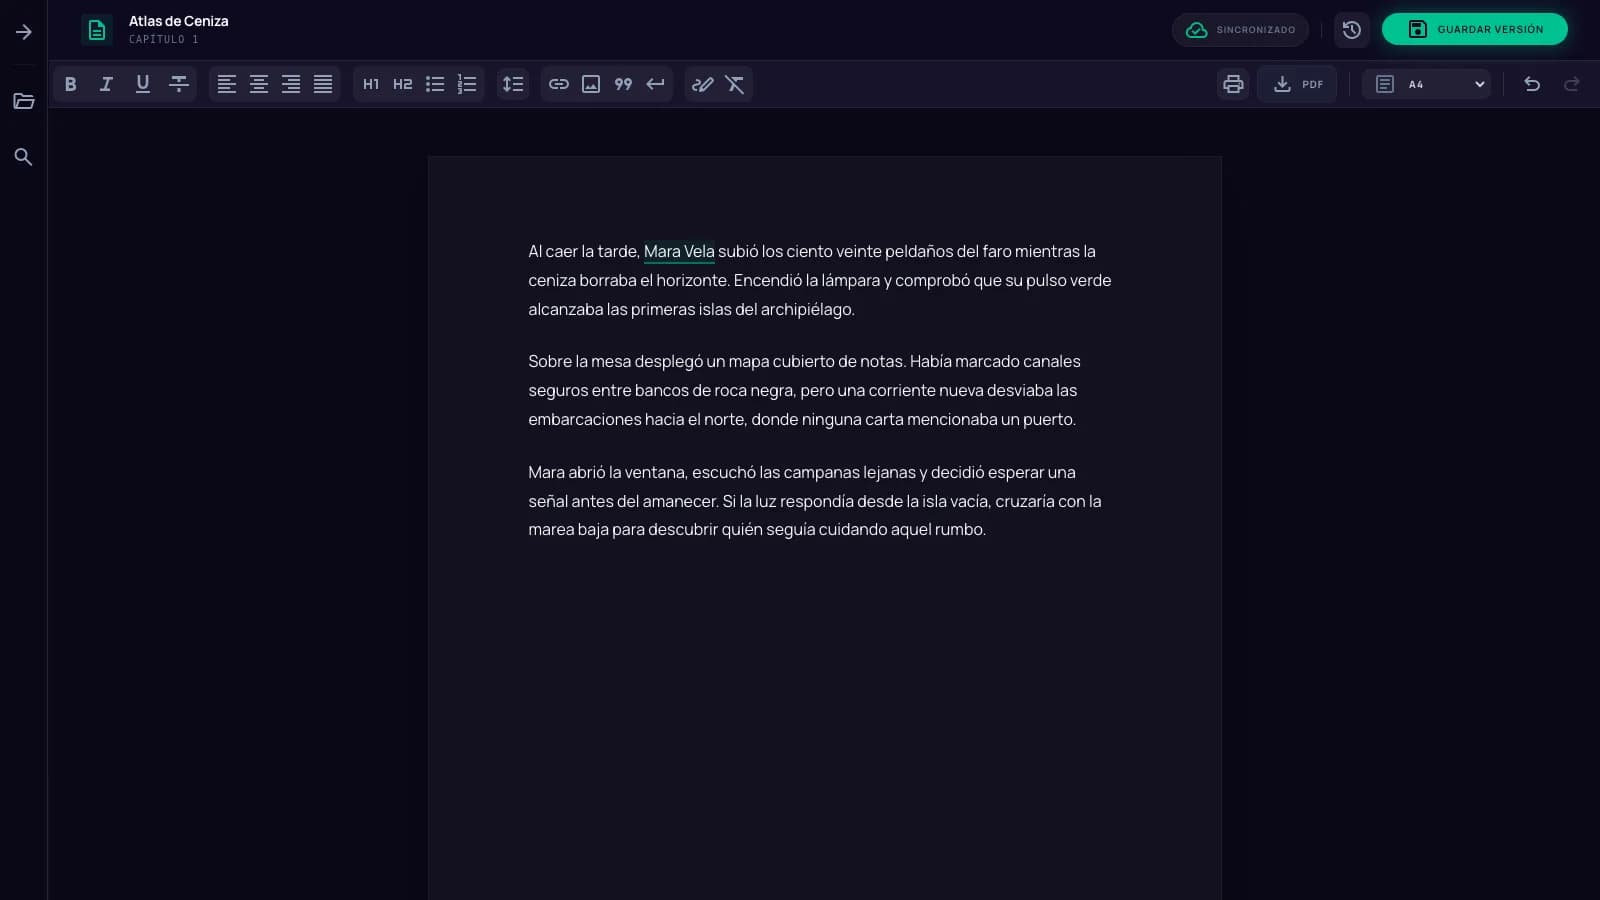The height and width of the screenshot is (900, 1600).
Task: Click the Capítulo 1 subtitle
Action: tap(164, 39)
